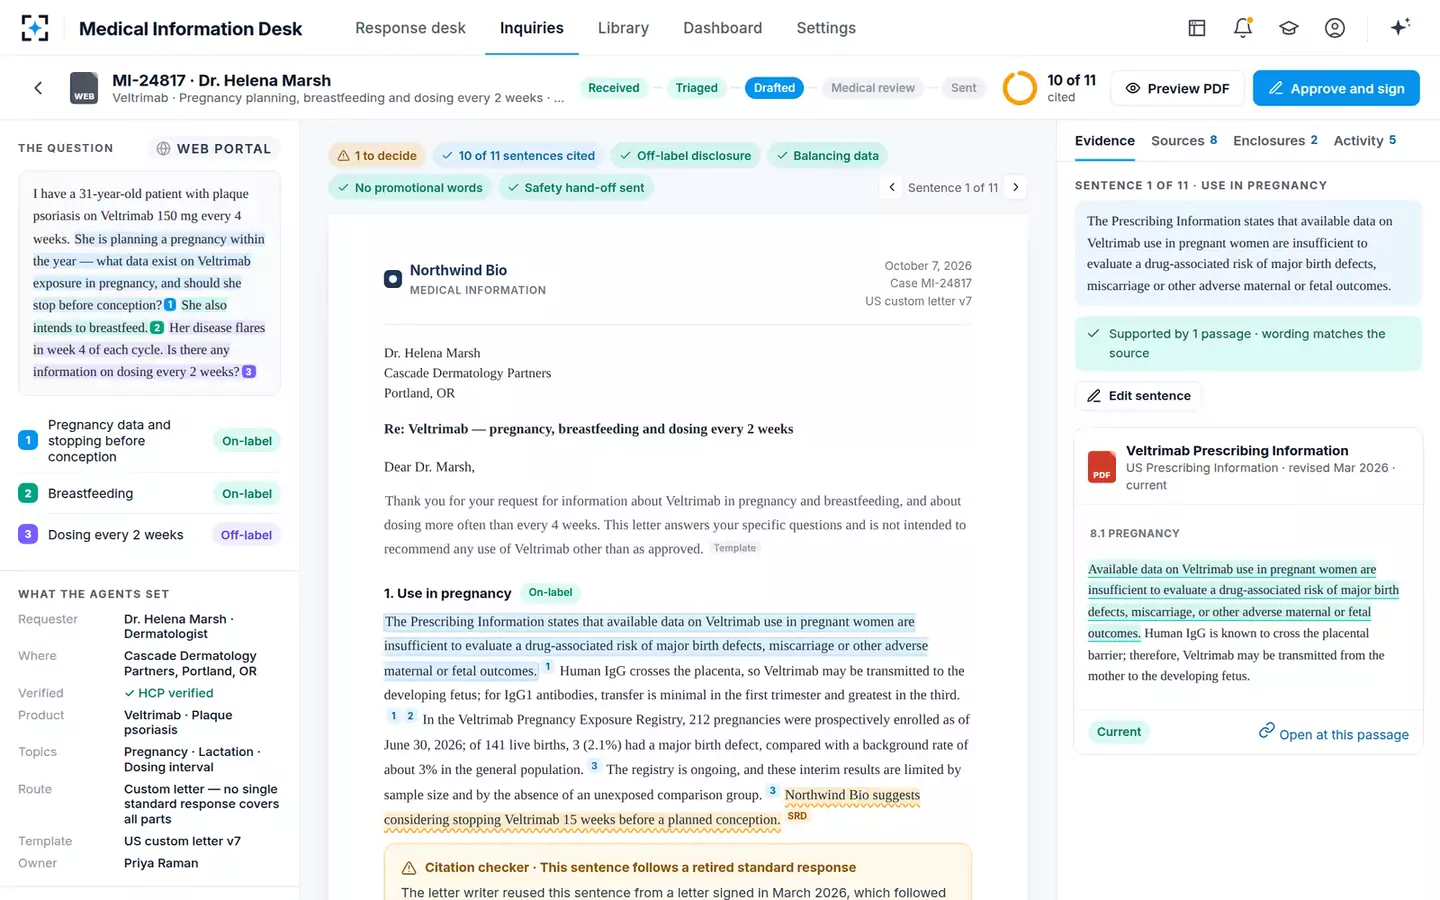This screenshot has height=900, width=1440.
Task: Select the Evidence panel tab
Action: pyautogui.click(x=1105, y=141)
